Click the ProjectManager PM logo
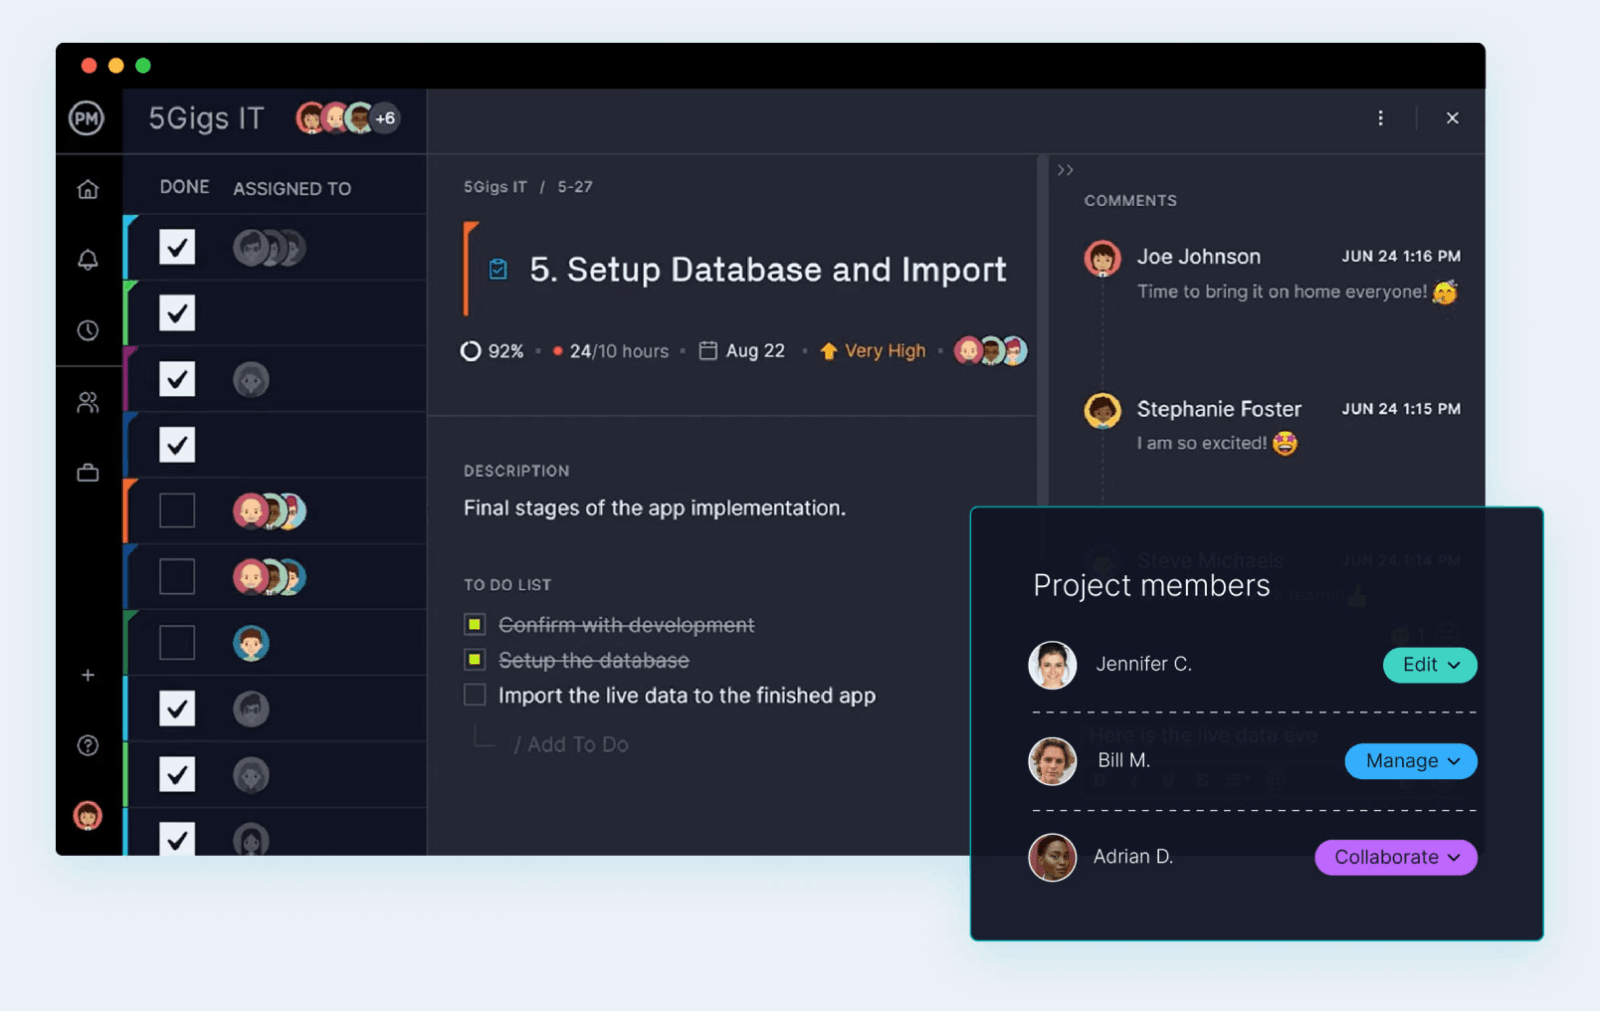This screenshot has width=1600, height=1011. pyautogui.click(x=87, y=119)
